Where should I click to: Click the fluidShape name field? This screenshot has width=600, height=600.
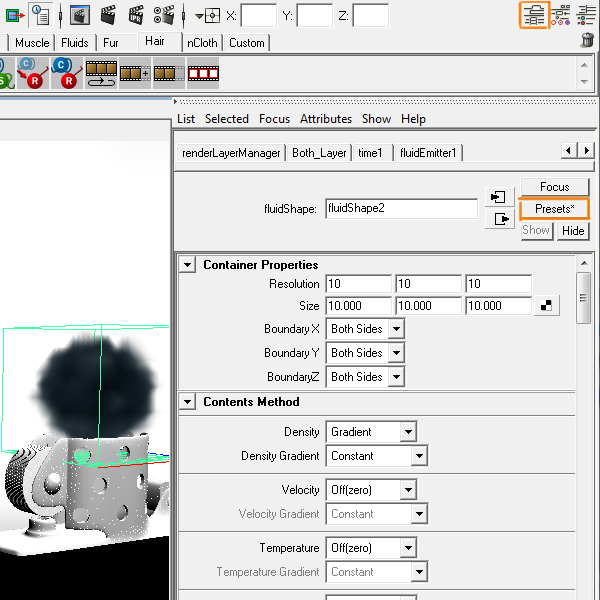tap(401, 209)
